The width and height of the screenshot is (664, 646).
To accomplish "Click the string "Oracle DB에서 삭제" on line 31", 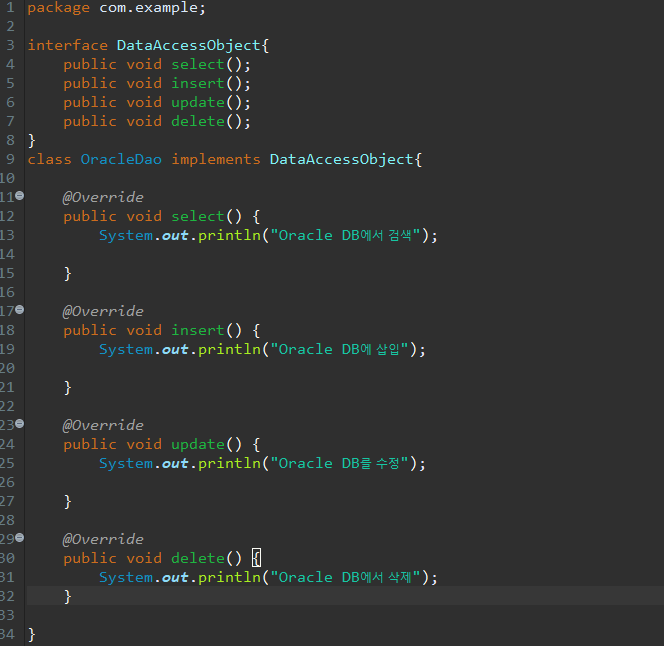I will click(x=345, y=577).
